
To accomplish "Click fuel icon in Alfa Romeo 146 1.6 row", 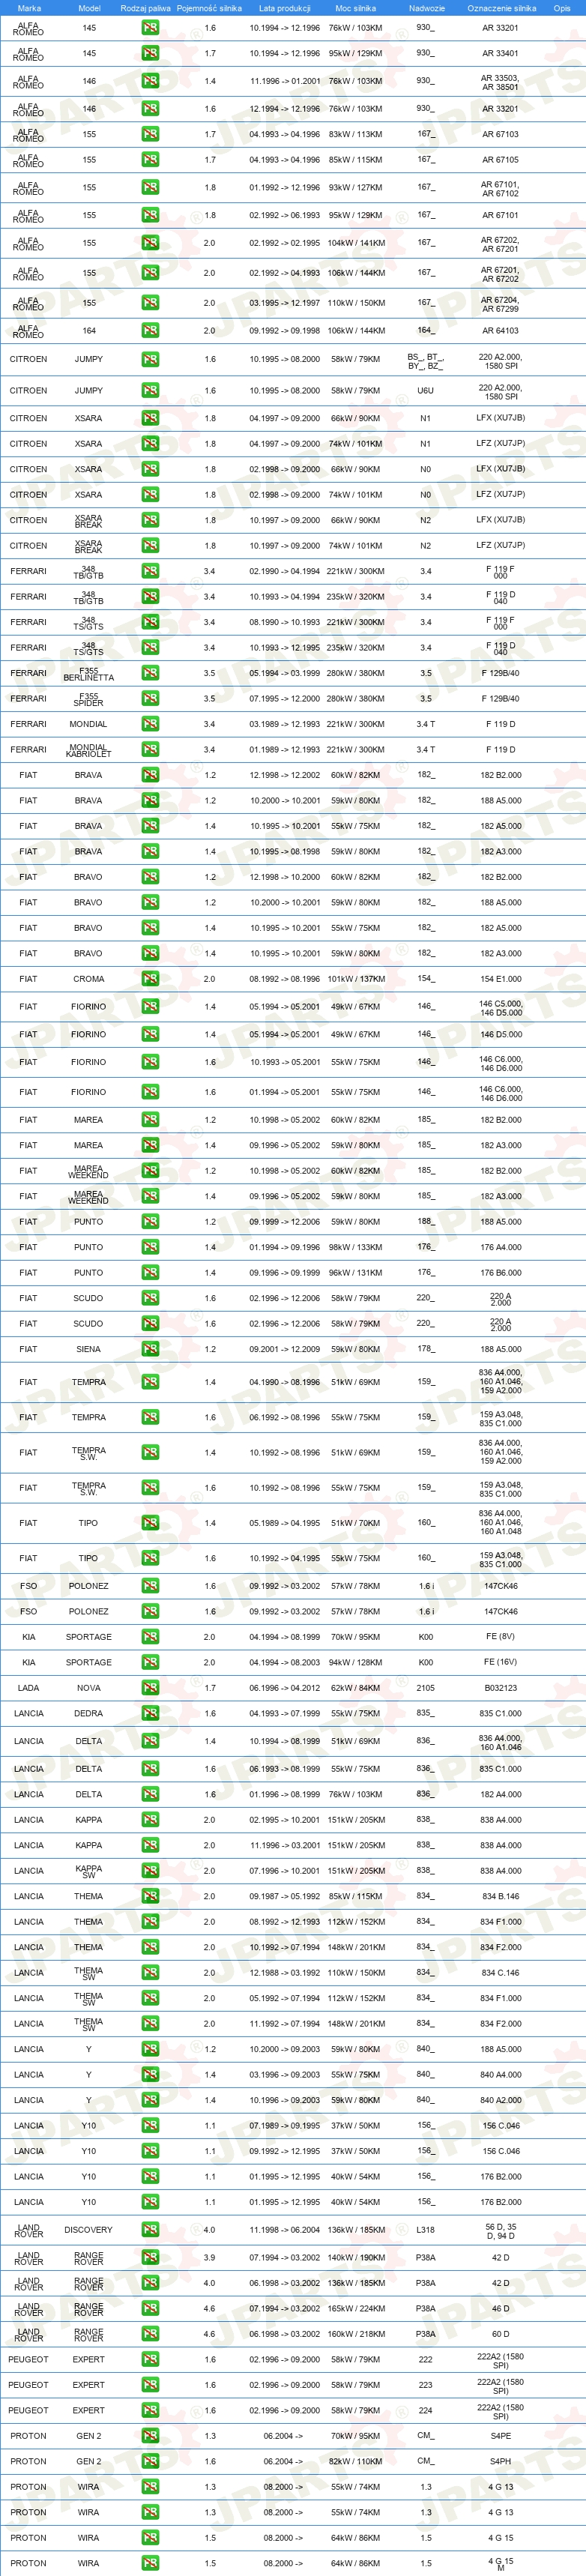I will click(150, 109).
